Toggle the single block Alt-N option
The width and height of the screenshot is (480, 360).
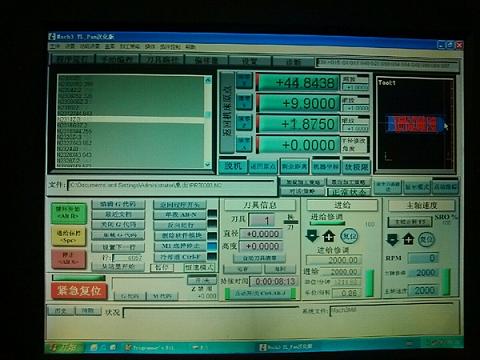tap(180, 215)
